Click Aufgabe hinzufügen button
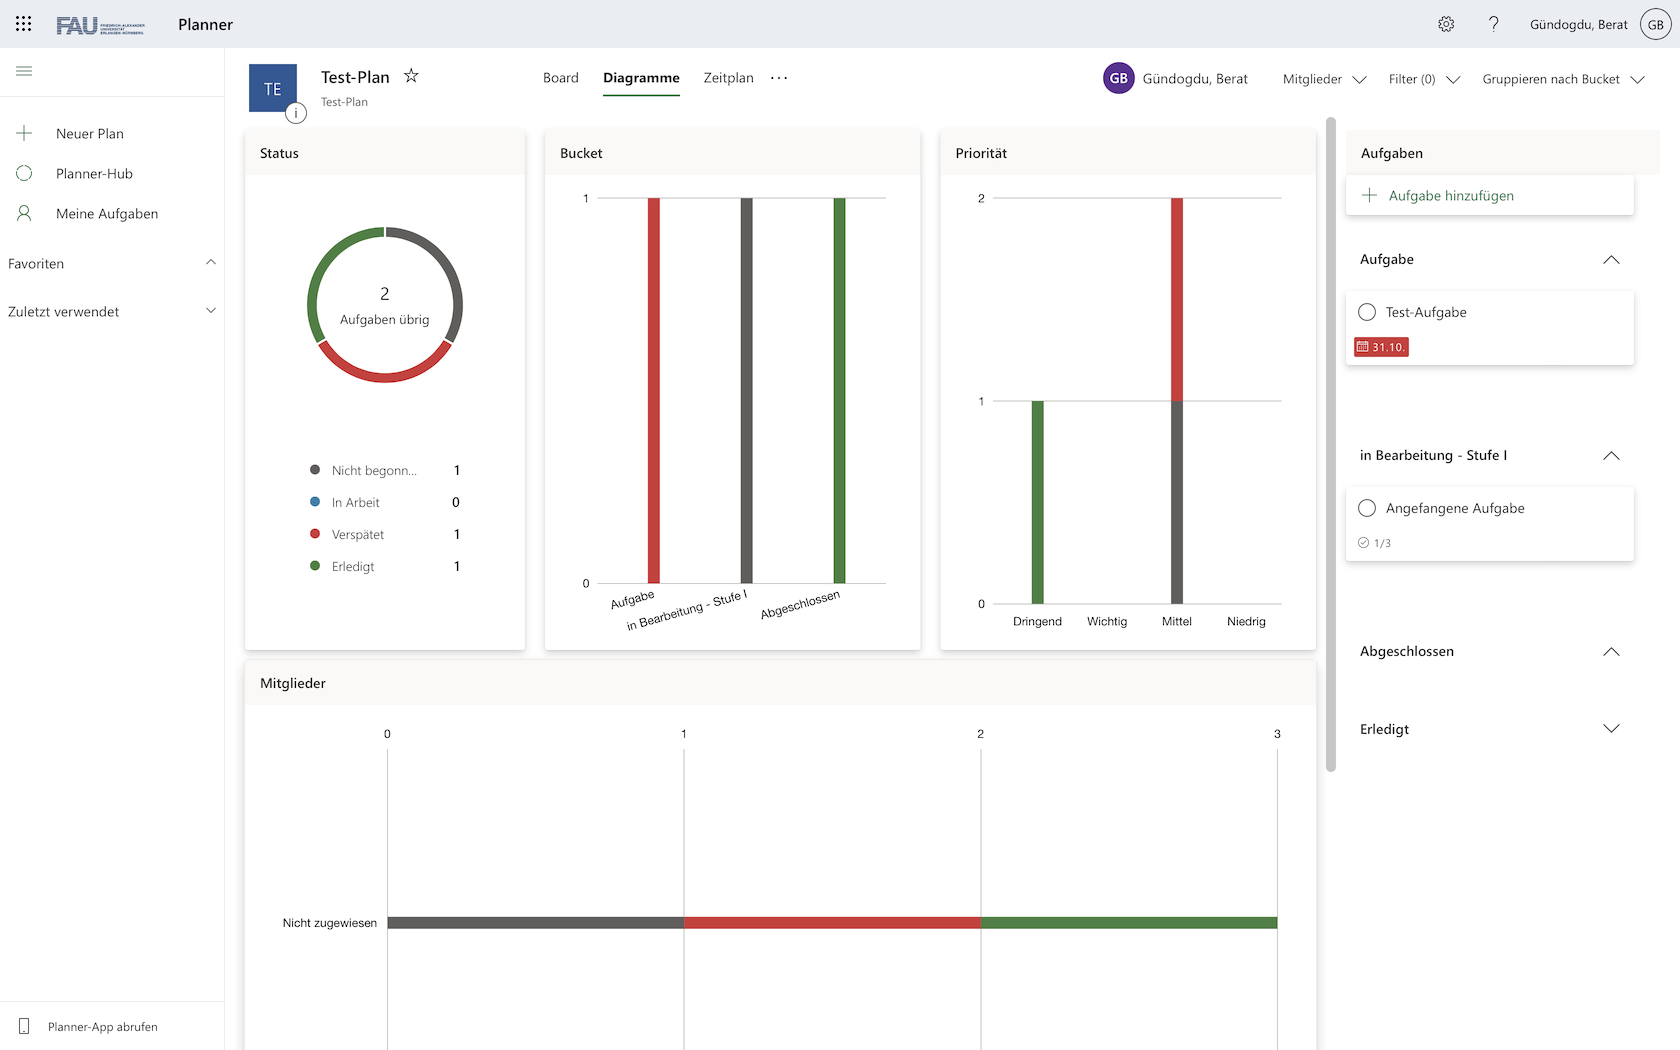 tap(1490, 195)
